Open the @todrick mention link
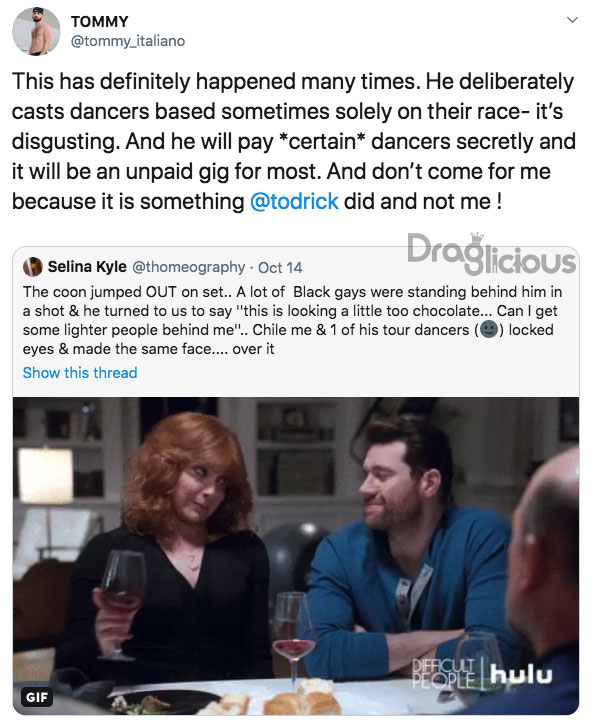 pos(294,202)
